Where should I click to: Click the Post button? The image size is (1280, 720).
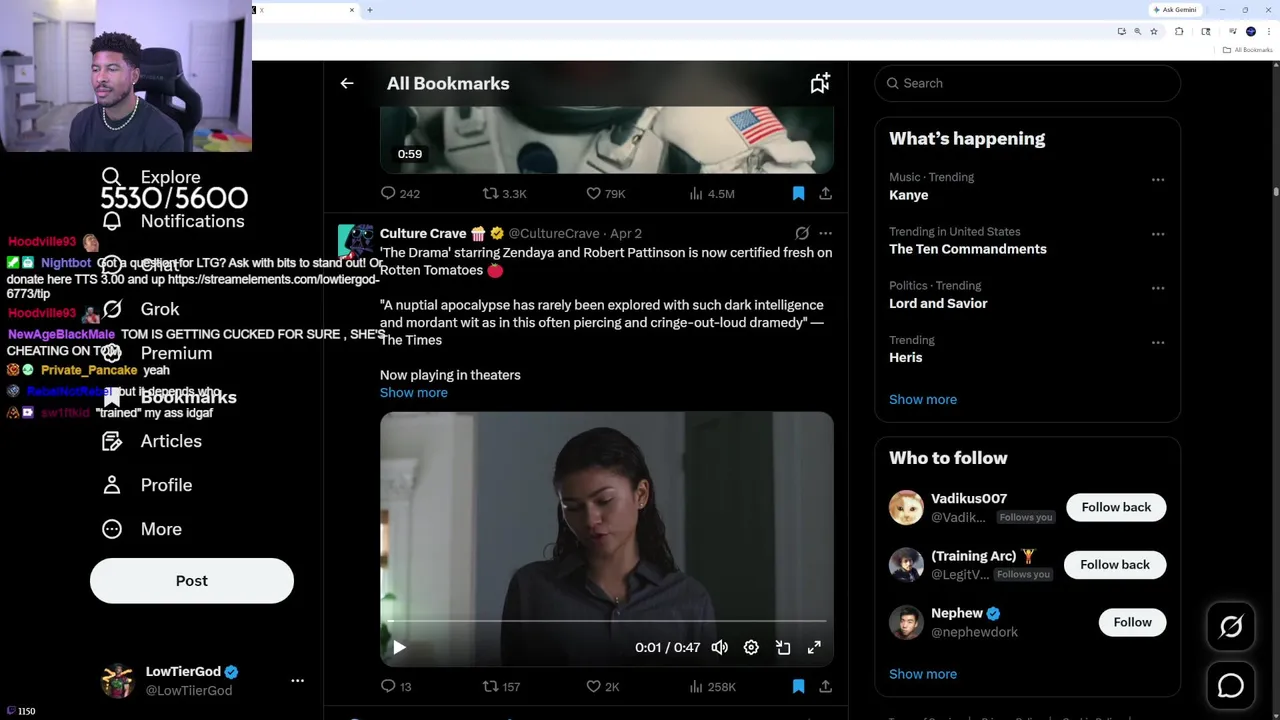pos(192,581)
